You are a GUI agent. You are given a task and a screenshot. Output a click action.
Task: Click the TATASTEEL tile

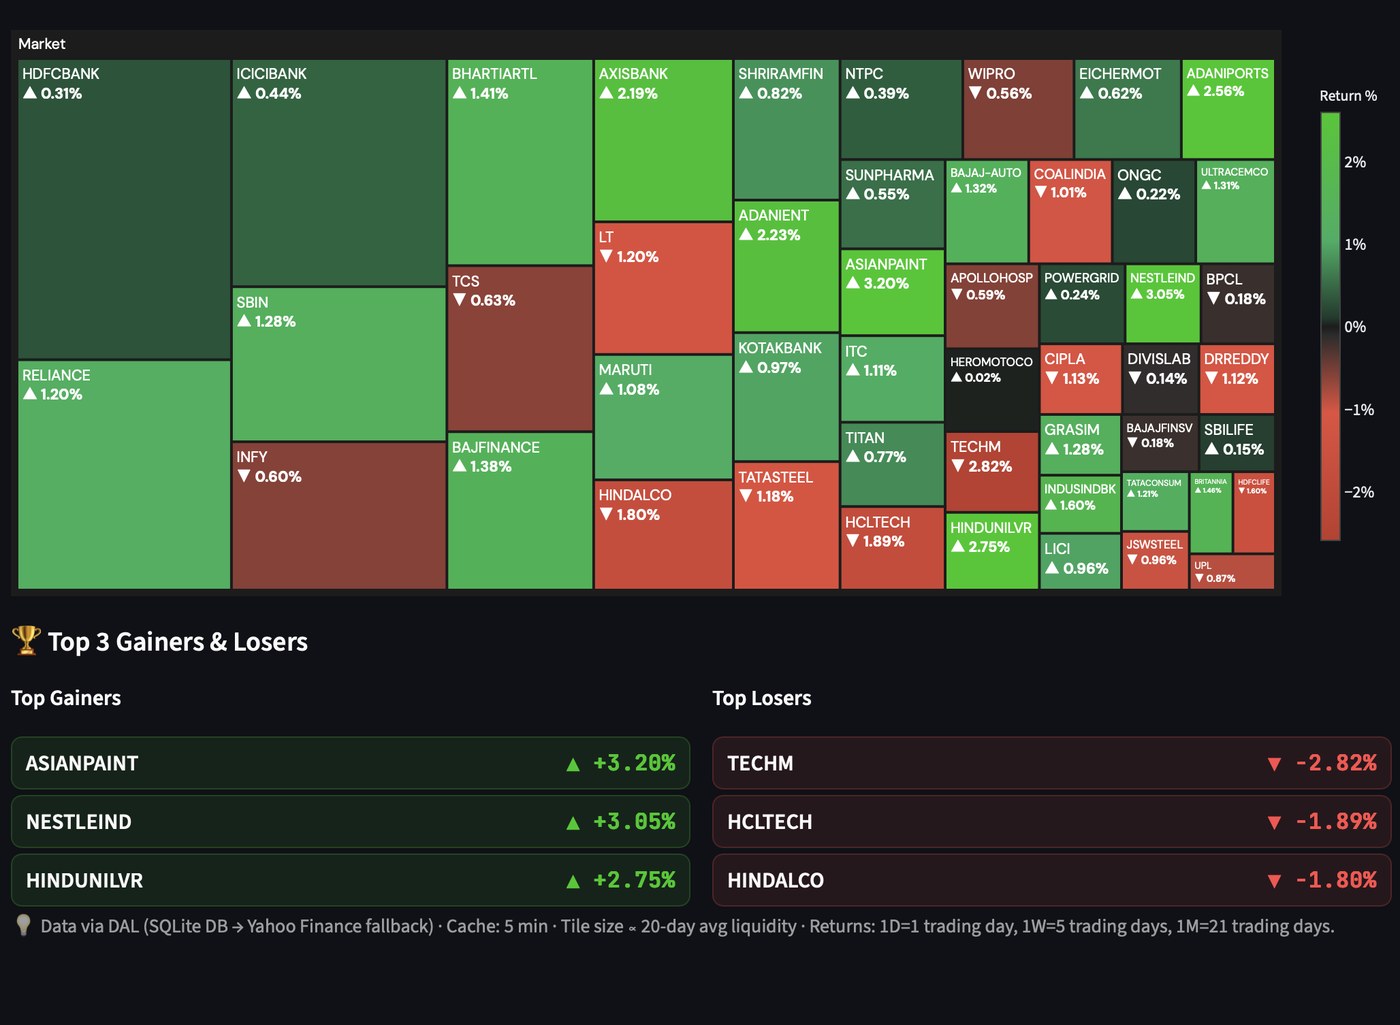[786, 526]
